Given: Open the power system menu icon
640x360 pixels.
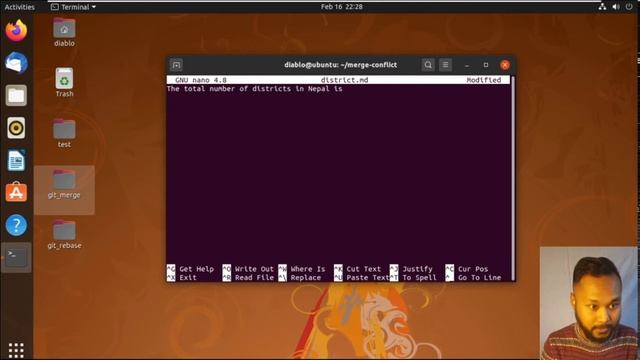Looking at the screenshot, I should (x=629, y=7).
